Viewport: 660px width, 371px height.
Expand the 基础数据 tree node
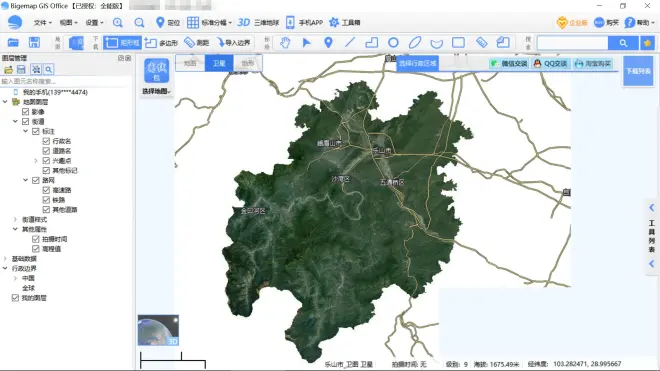(x=5, y=259)
